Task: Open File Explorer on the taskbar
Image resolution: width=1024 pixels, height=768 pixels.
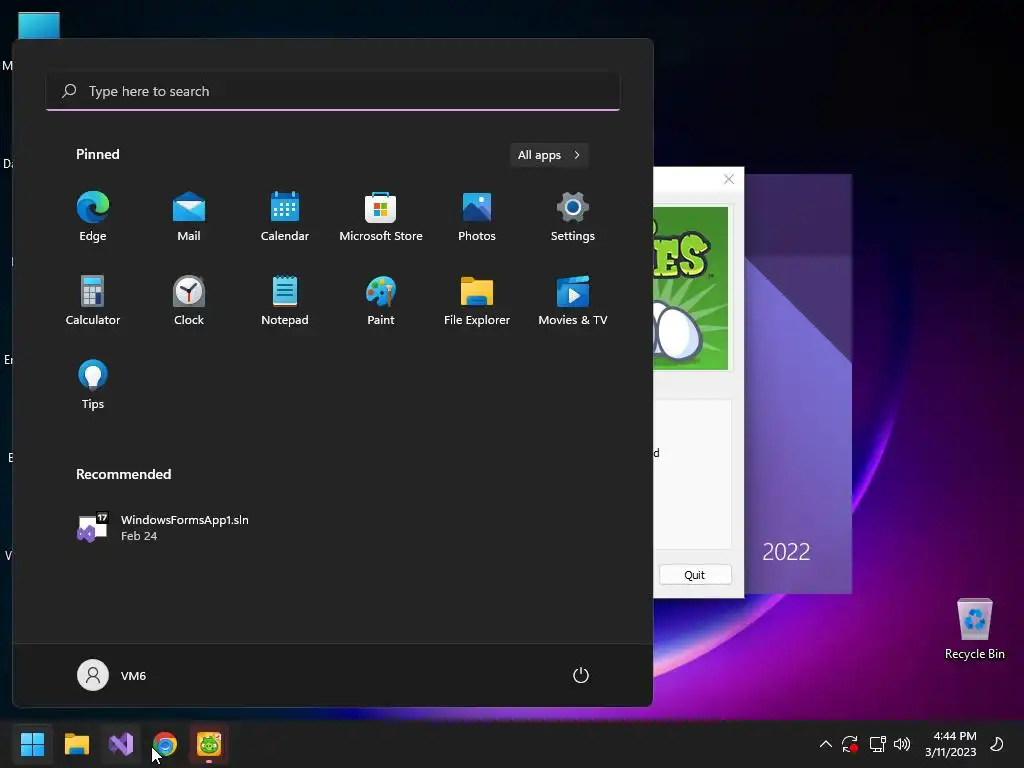Action: [x=76, y=744]
